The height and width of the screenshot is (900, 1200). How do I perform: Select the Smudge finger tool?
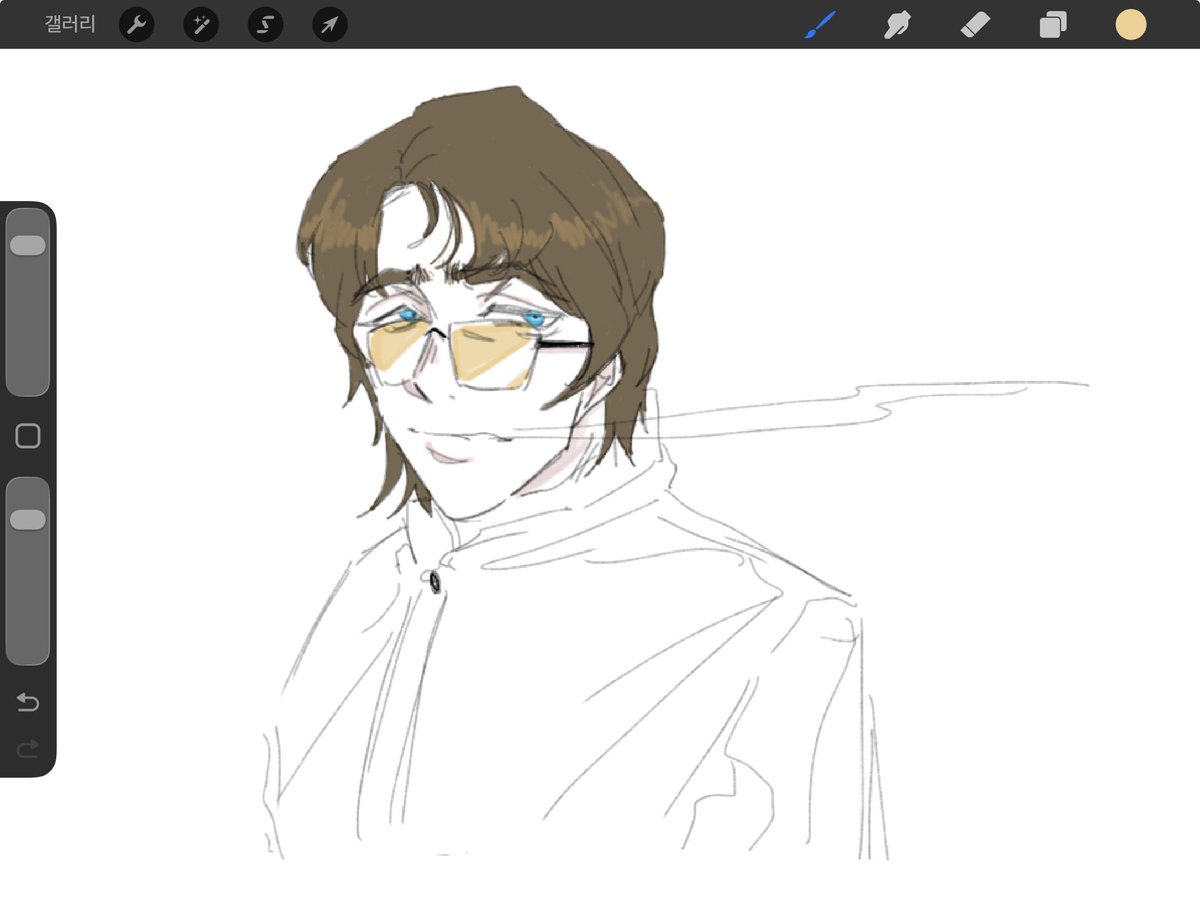[897, 25]
